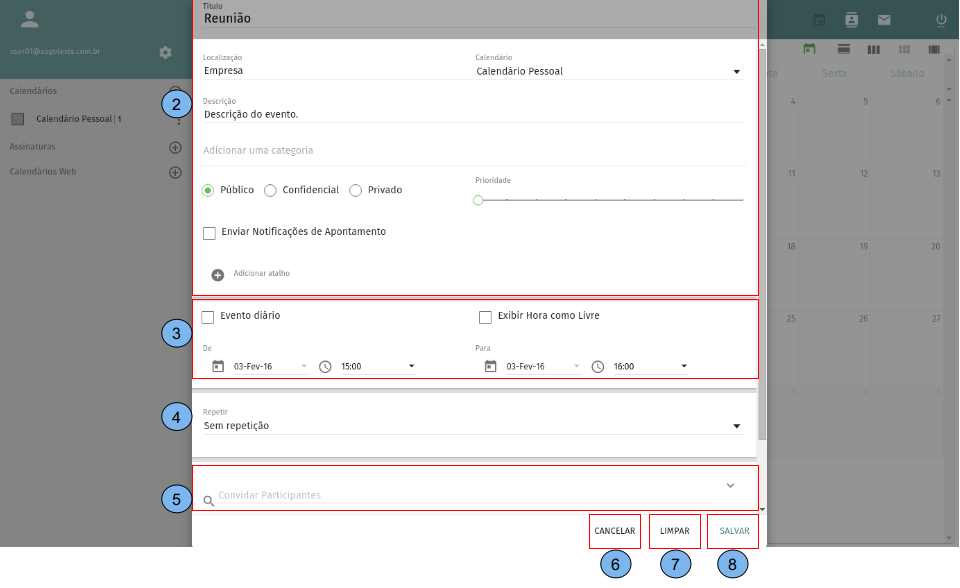The image size is (960, 588).
Task: Check Exibir Hora como Livre
Action: coord(485,317)
